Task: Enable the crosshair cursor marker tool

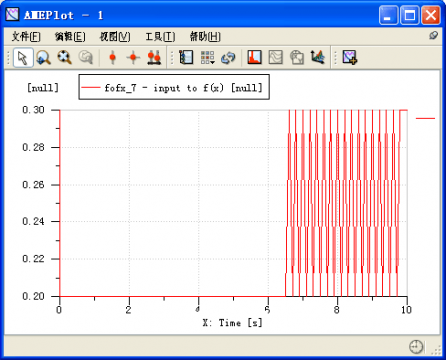Action: coord(133,58)
